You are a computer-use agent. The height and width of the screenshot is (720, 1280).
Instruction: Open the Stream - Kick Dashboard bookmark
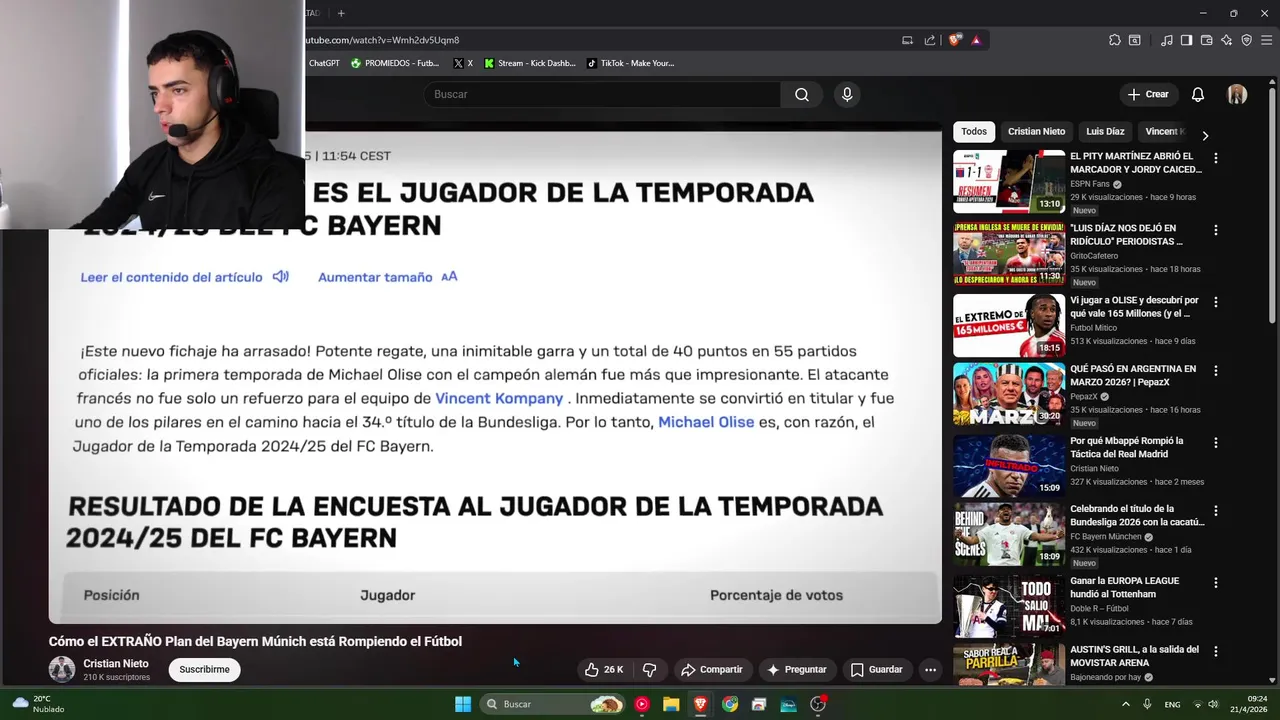[530, 63]
